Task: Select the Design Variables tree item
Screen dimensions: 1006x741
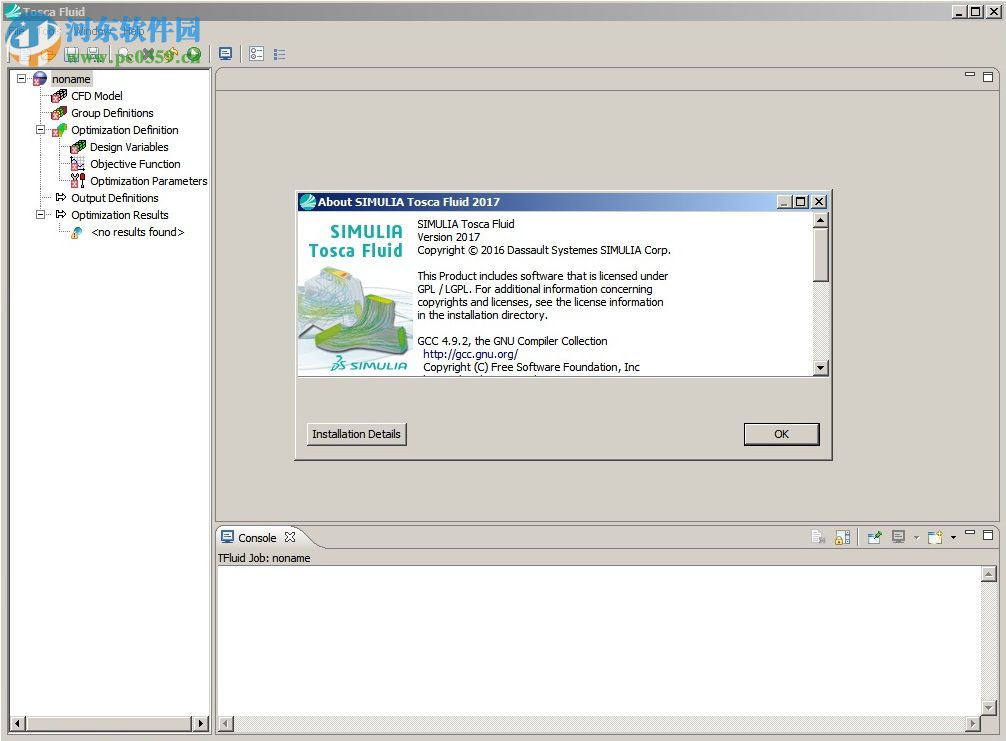Action: [x=129, y=147]
